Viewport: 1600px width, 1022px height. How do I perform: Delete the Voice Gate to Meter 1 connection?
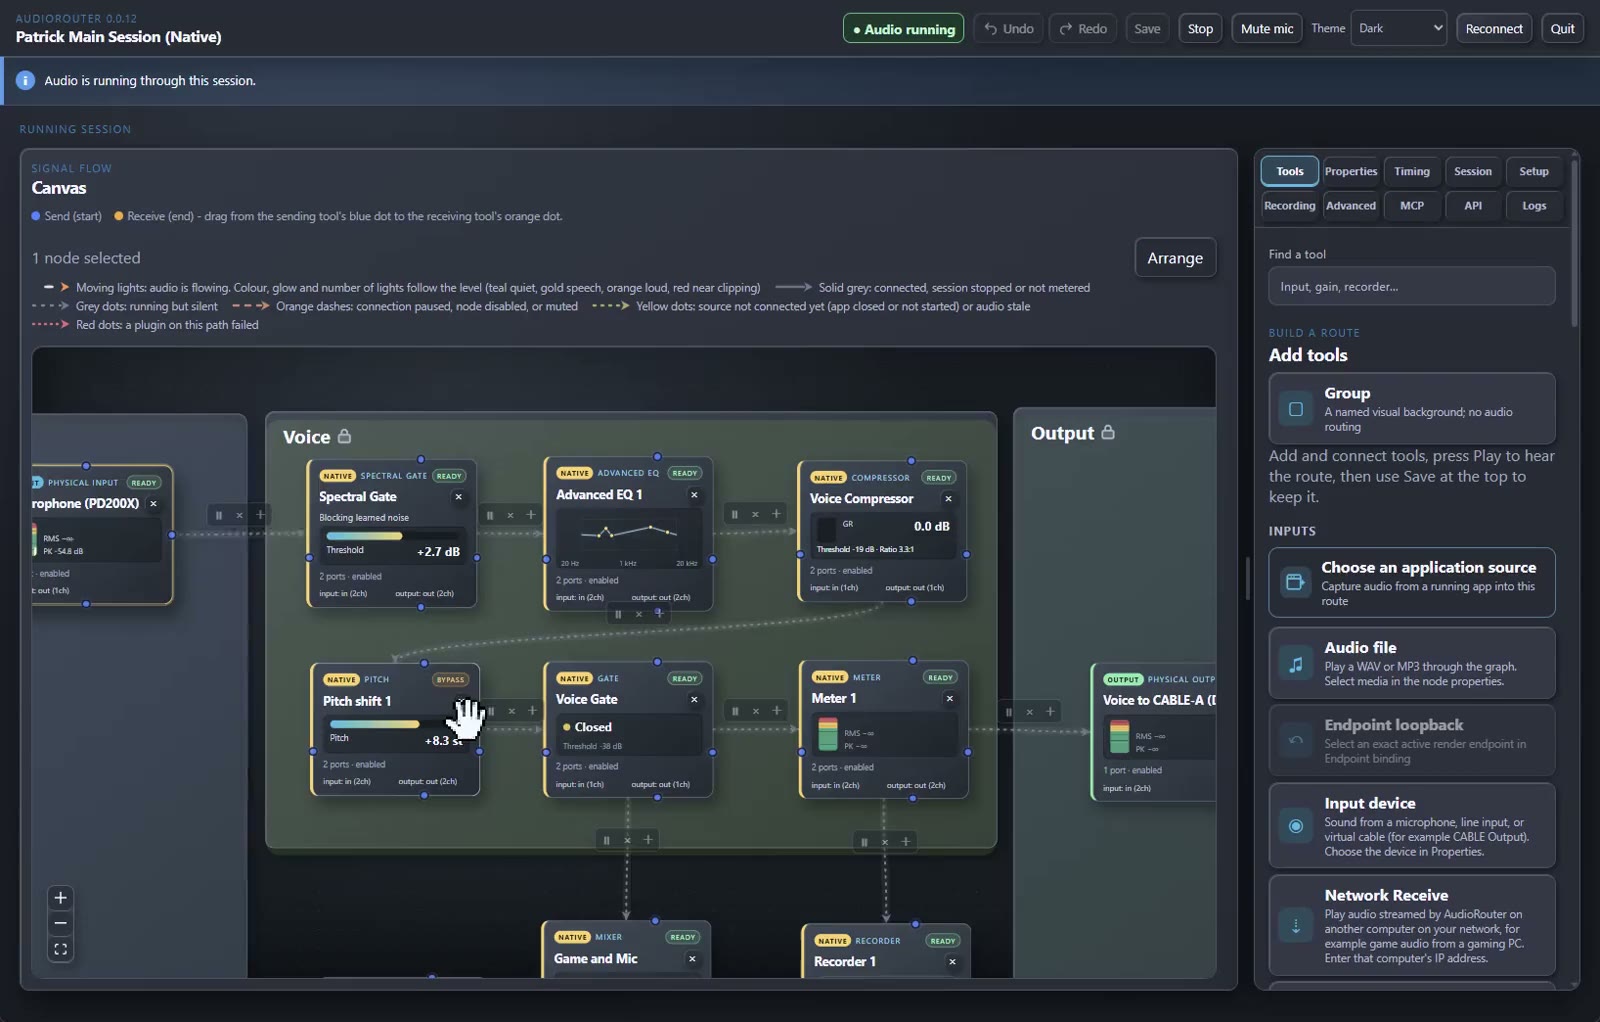(x=756, y=711)
